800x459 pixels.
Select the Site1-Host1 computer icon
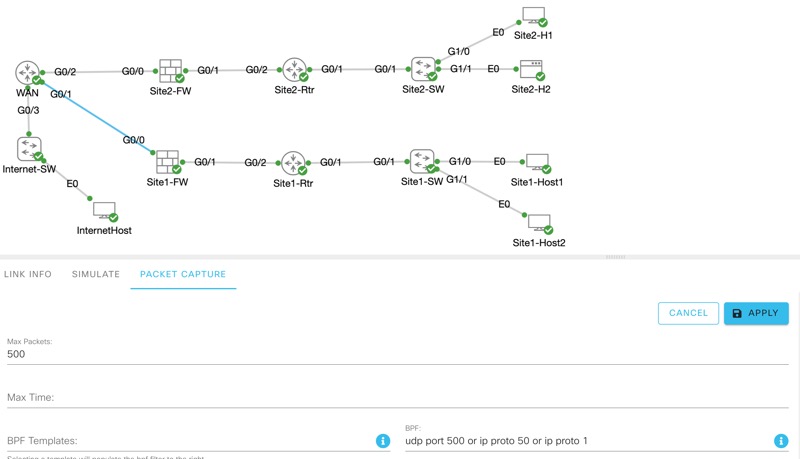click(x=537, y=163)
